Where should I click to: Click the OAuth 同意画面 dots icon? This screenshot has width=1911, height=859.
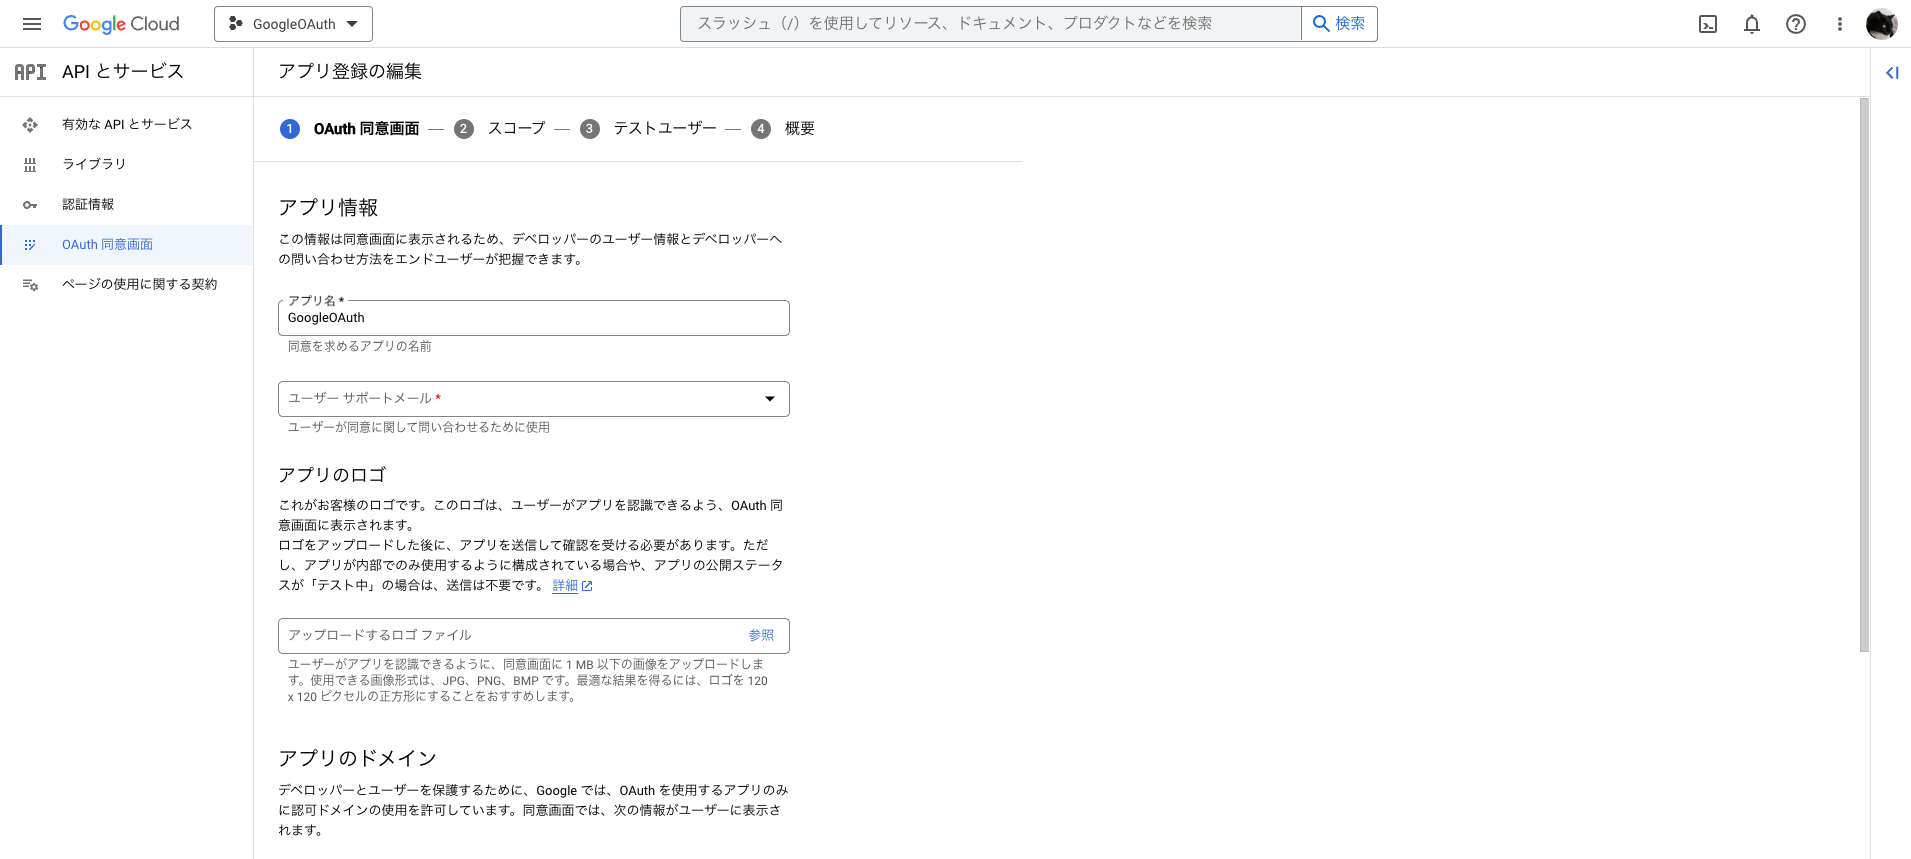coord(30,245)
